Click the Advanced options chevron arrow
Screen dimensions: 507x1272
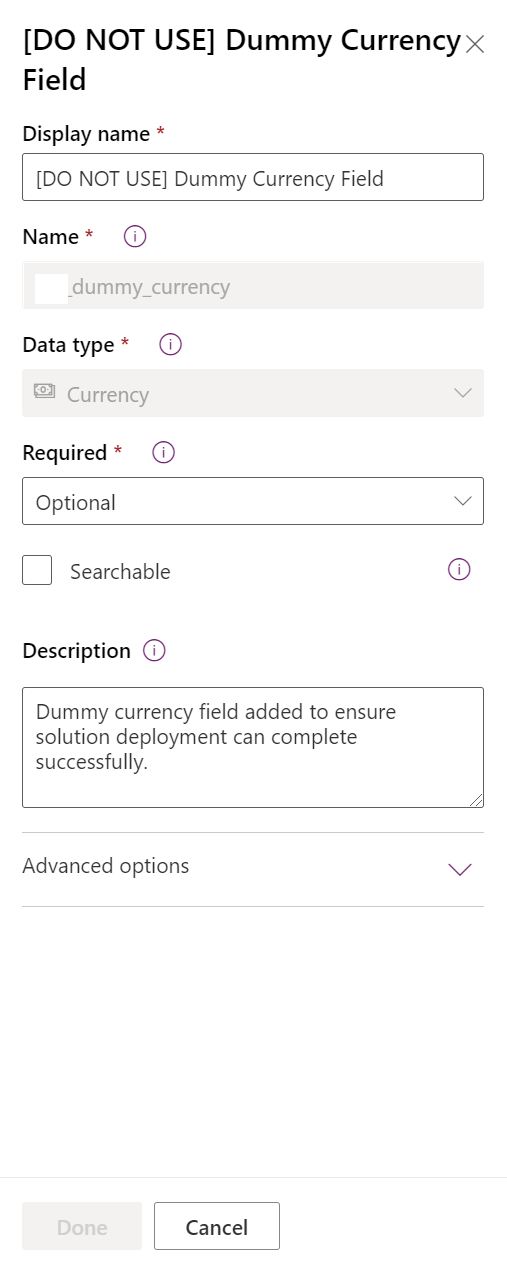click(460, 869)
